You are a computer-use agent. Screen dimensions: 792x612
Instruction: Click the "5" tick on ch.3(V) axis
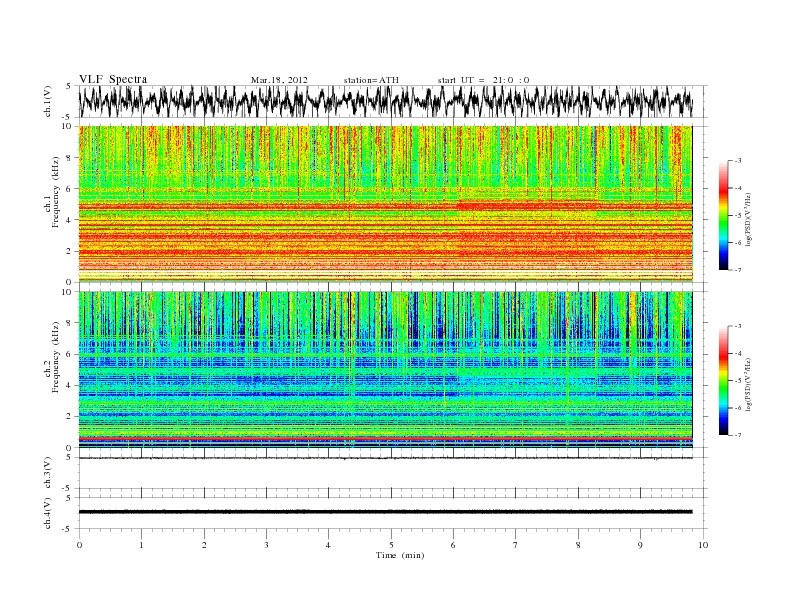pos(69,457)
